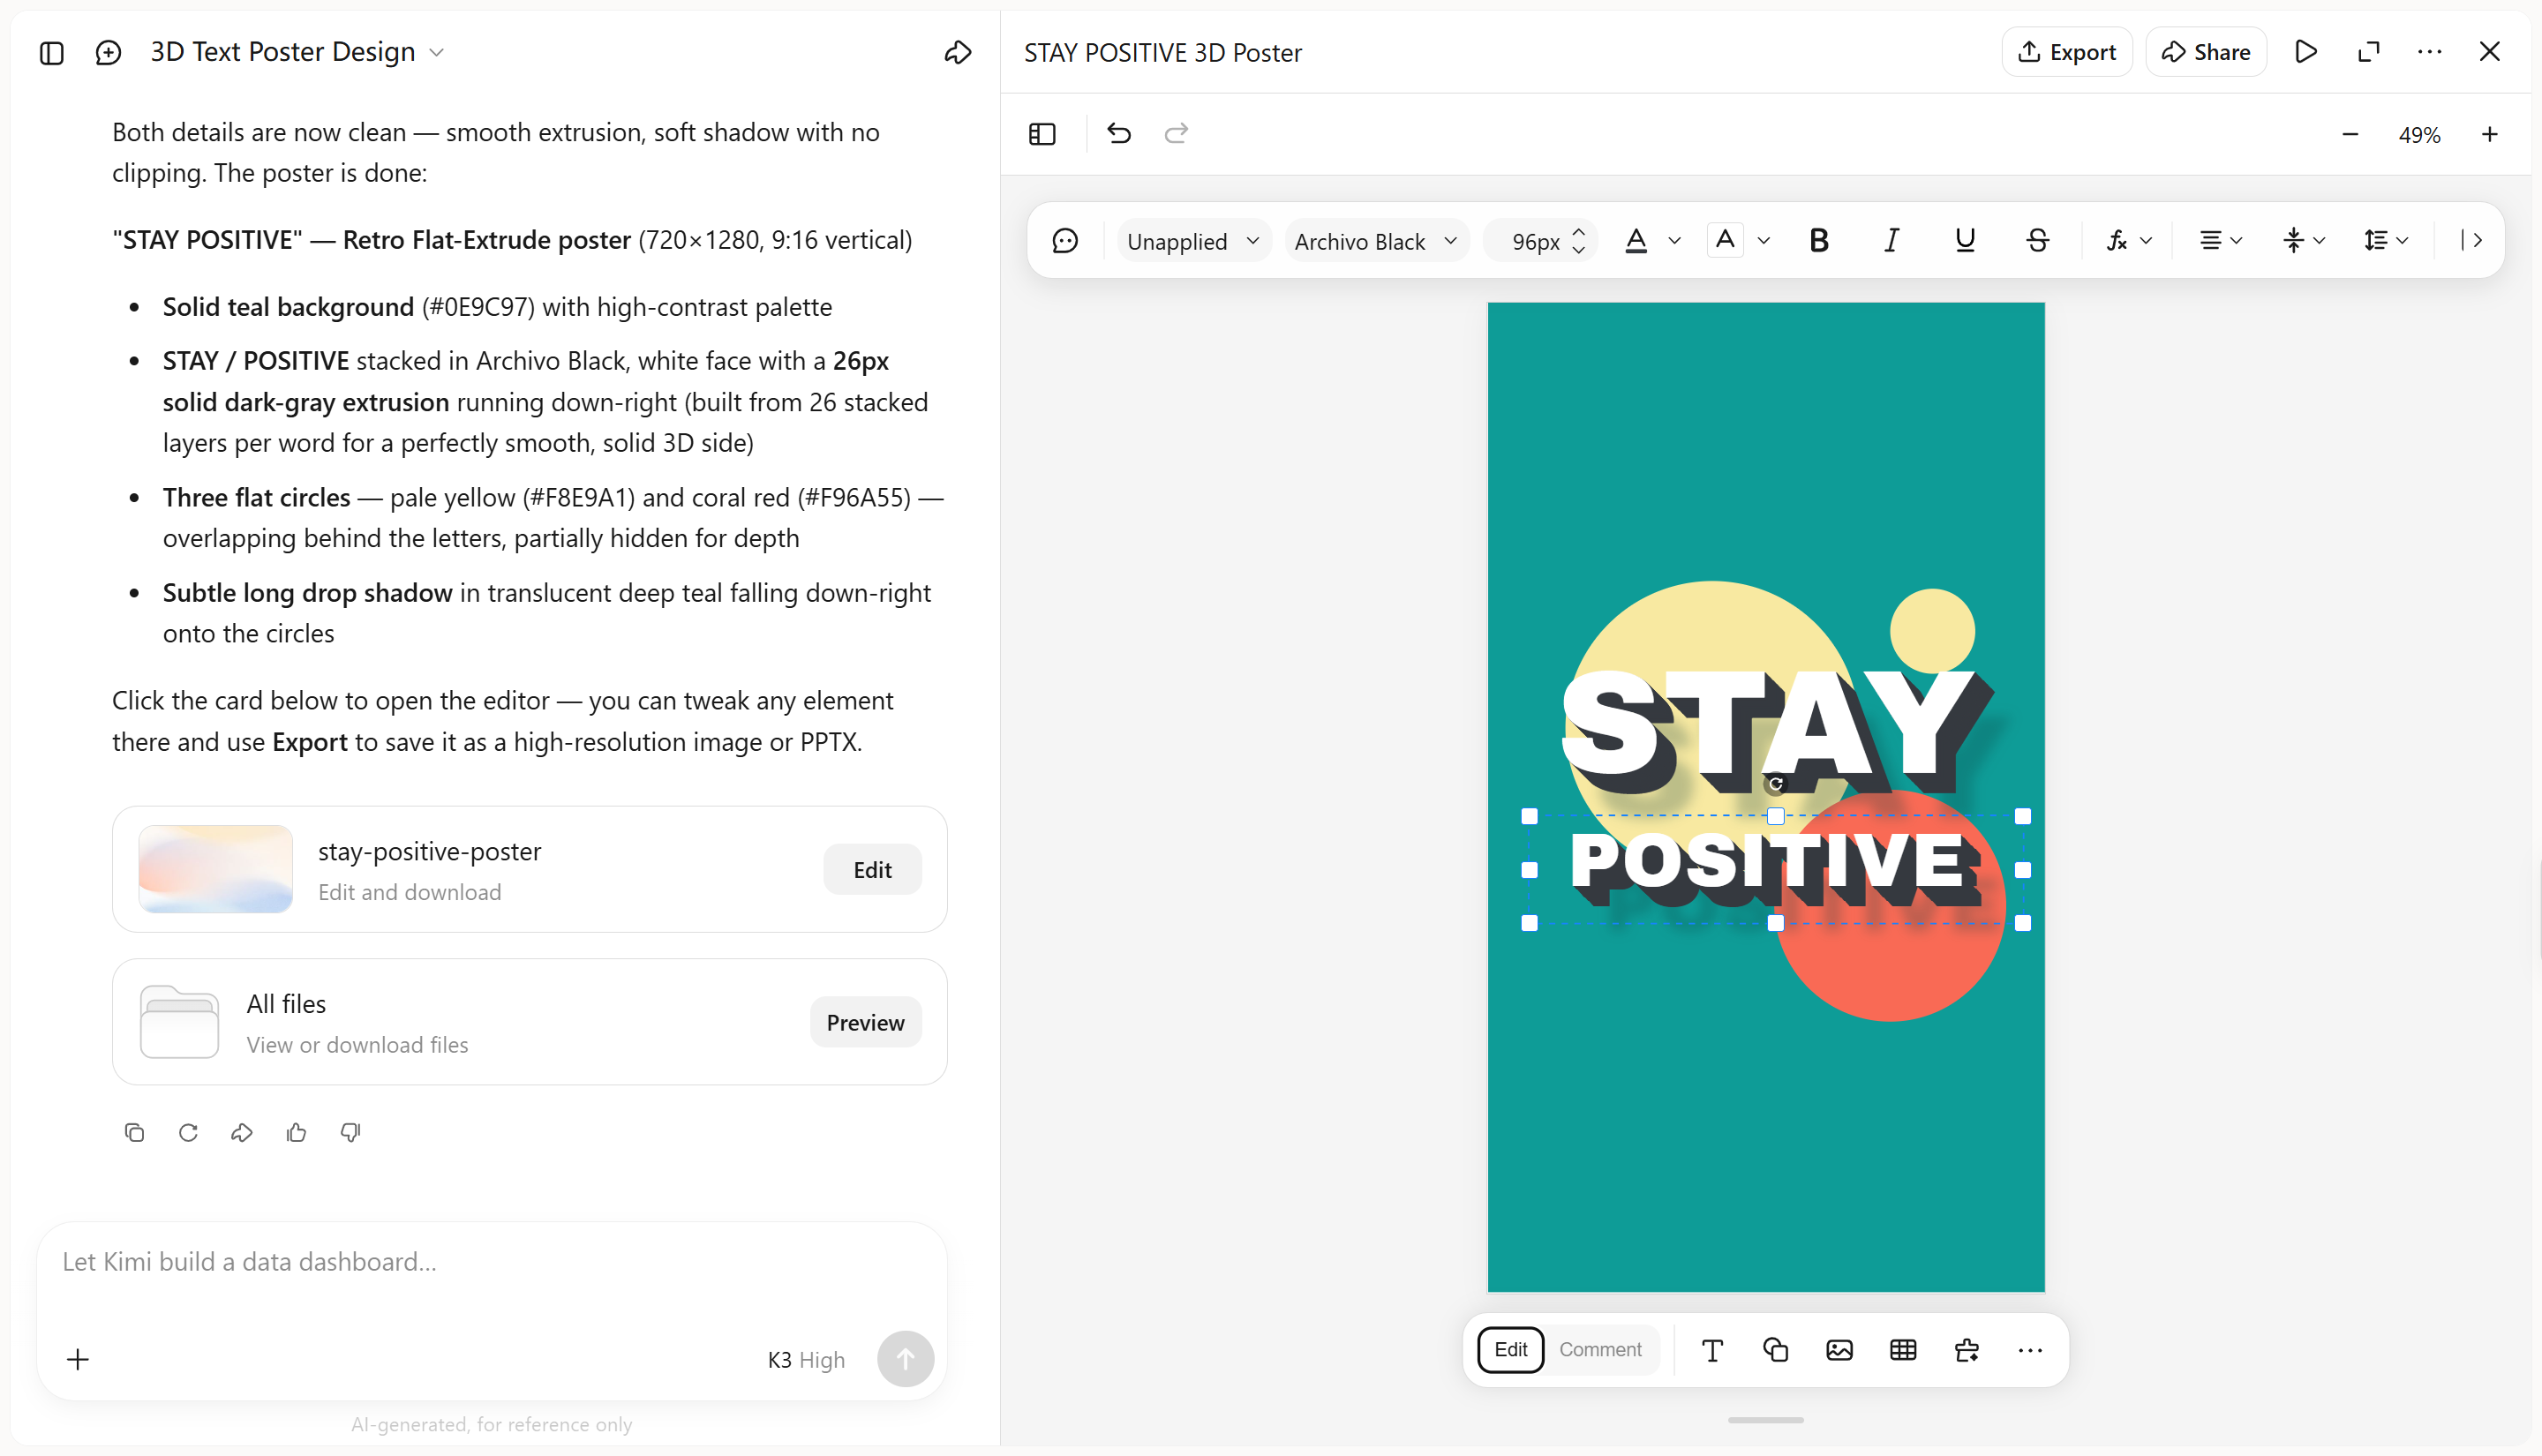The height and width of the screenshot is (1456, 2542).
Task: Undo the last edit
Action: click(1119, 133)
